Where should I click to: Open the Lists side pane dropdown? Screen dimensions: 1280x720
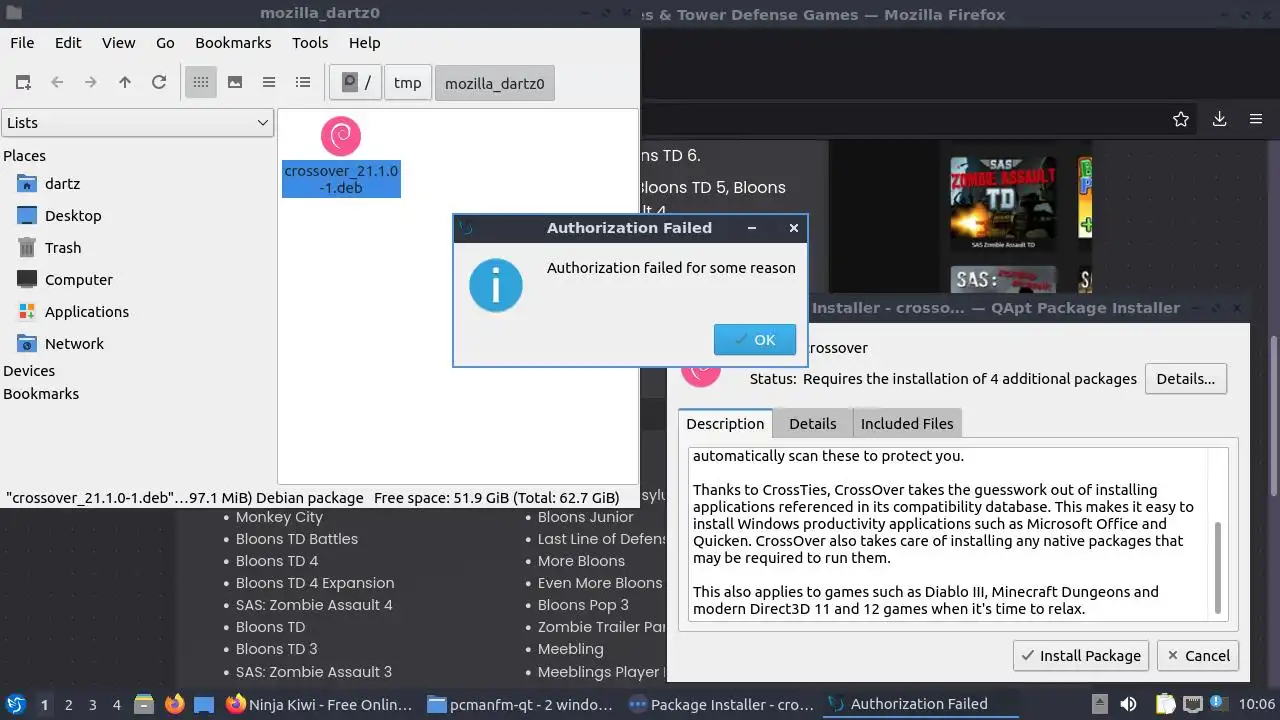click(x=137, y=122)
